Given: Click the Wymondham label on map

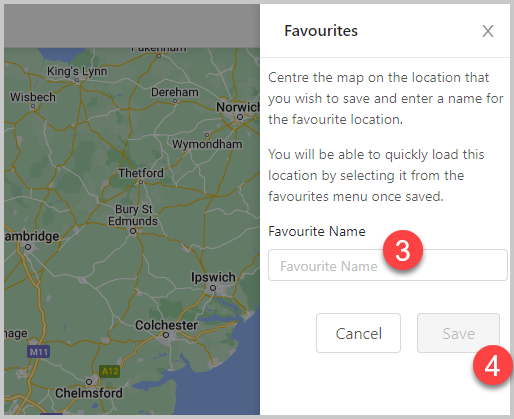Looking at the screenshot, I should coord(207,144).
